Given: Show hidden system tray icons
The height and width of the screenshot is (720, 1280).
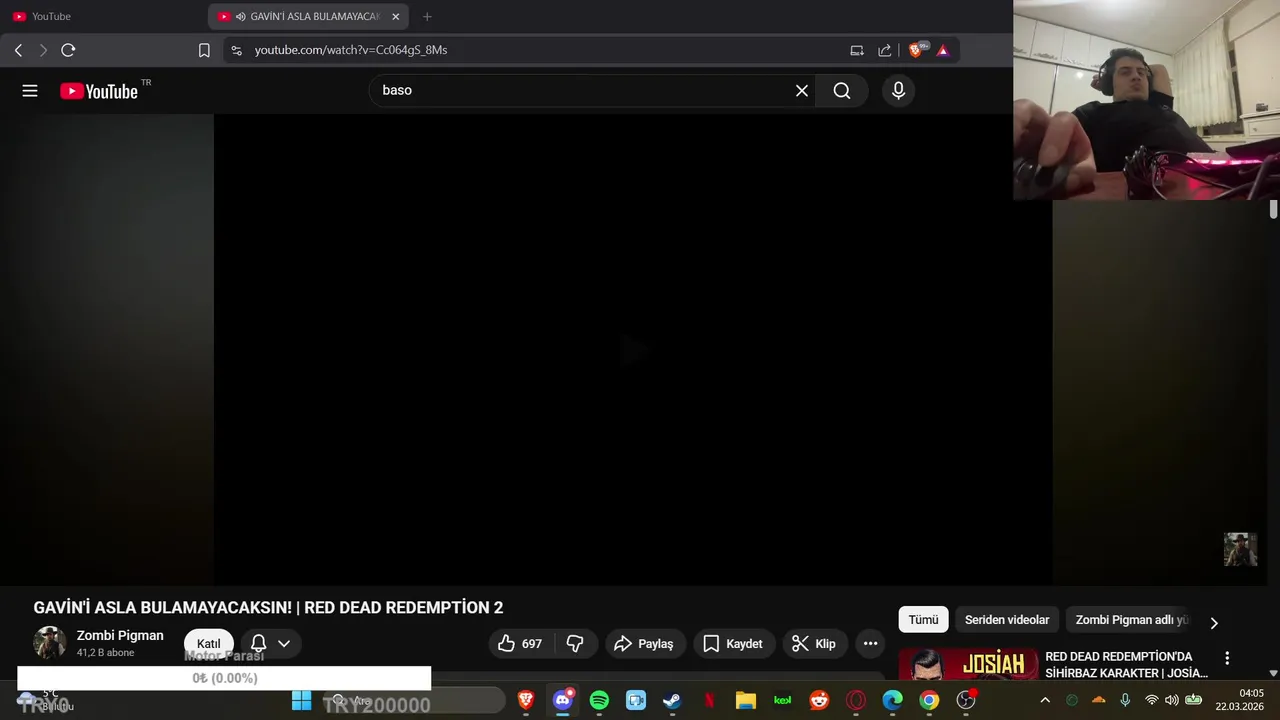Looking at the screenshot, I should 1045,701.
